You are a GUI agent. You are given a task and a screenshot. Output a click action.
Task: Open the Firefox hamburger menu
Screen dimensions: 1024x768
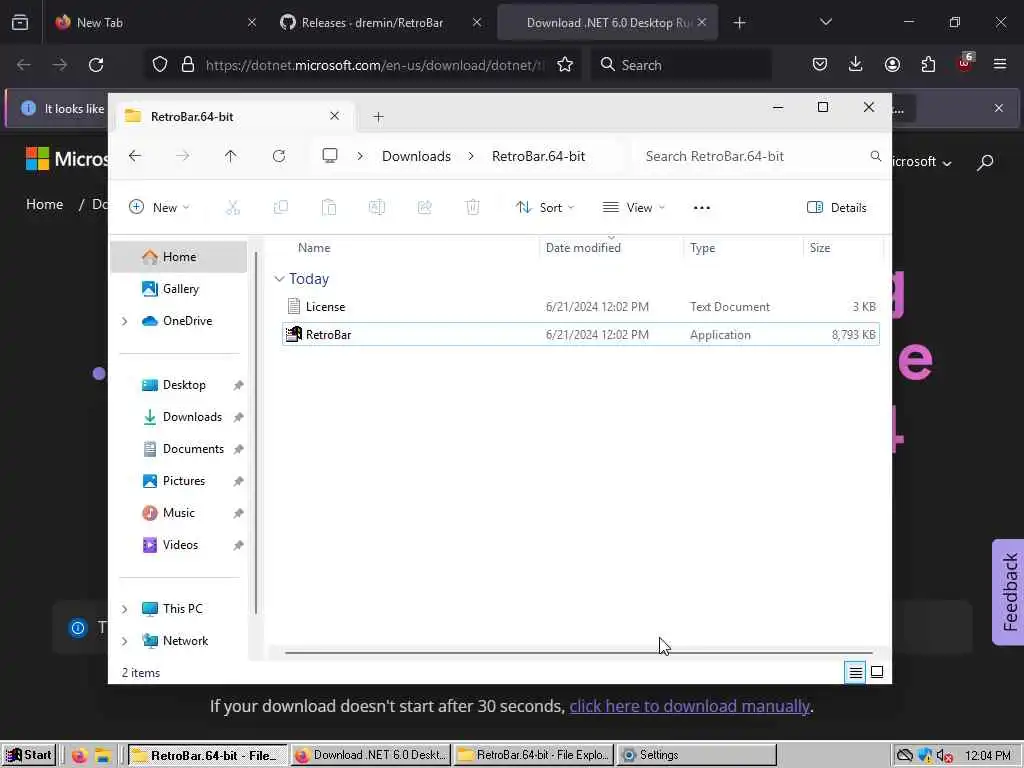click(1000, 64)
